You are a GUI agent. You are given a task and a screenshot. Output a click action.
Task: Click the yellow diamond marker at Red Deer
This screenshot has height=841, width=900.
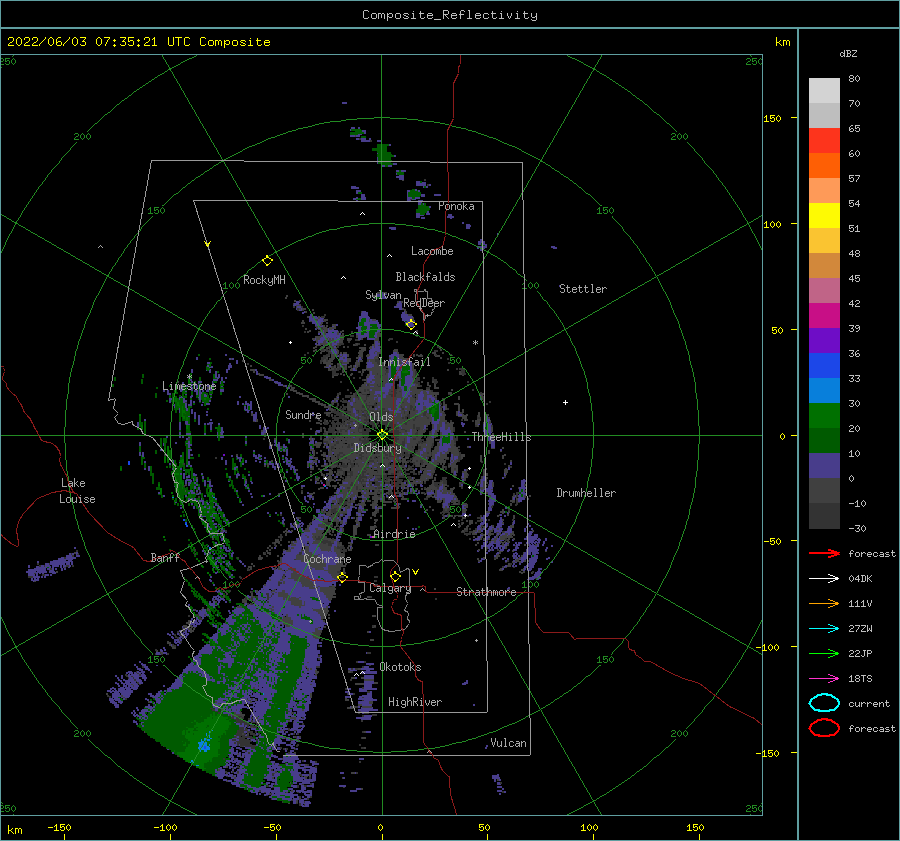[411, 325]
